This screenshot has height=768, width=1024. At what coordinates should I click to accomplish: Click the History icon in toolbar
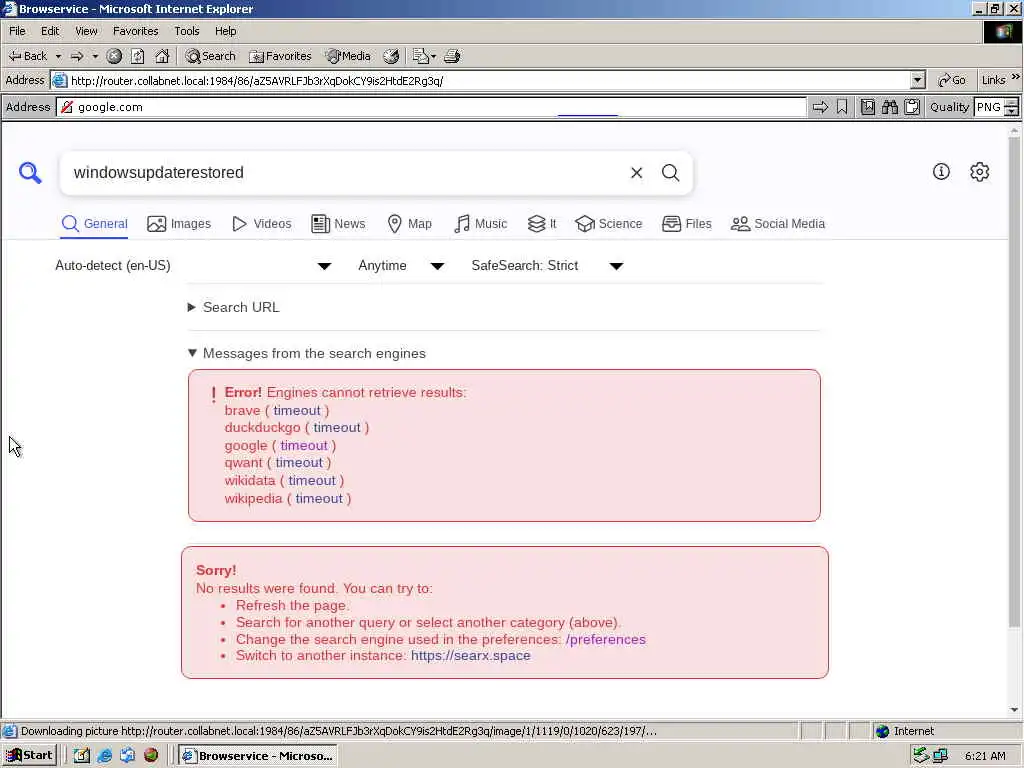pos(391,56)
